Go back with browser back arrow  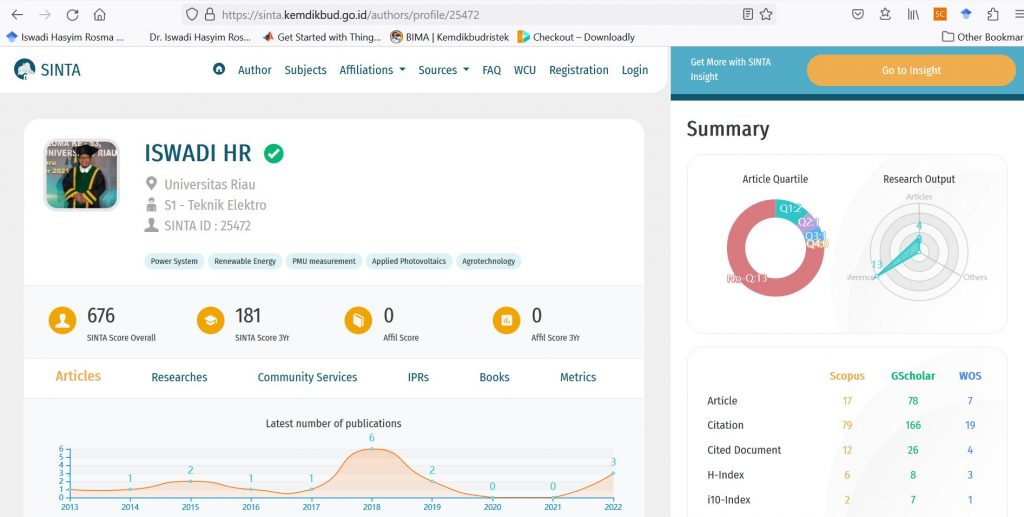(18, 14)
